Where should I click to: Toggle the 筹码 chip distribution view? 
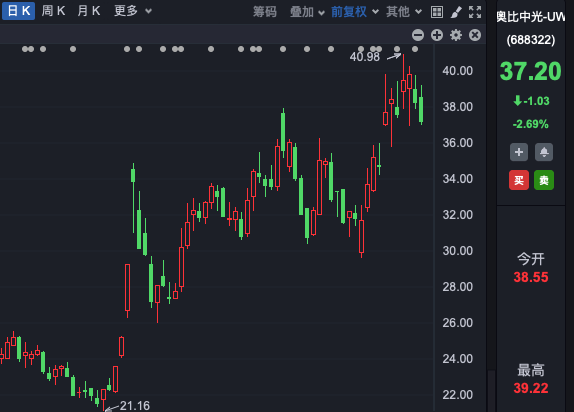265,12
